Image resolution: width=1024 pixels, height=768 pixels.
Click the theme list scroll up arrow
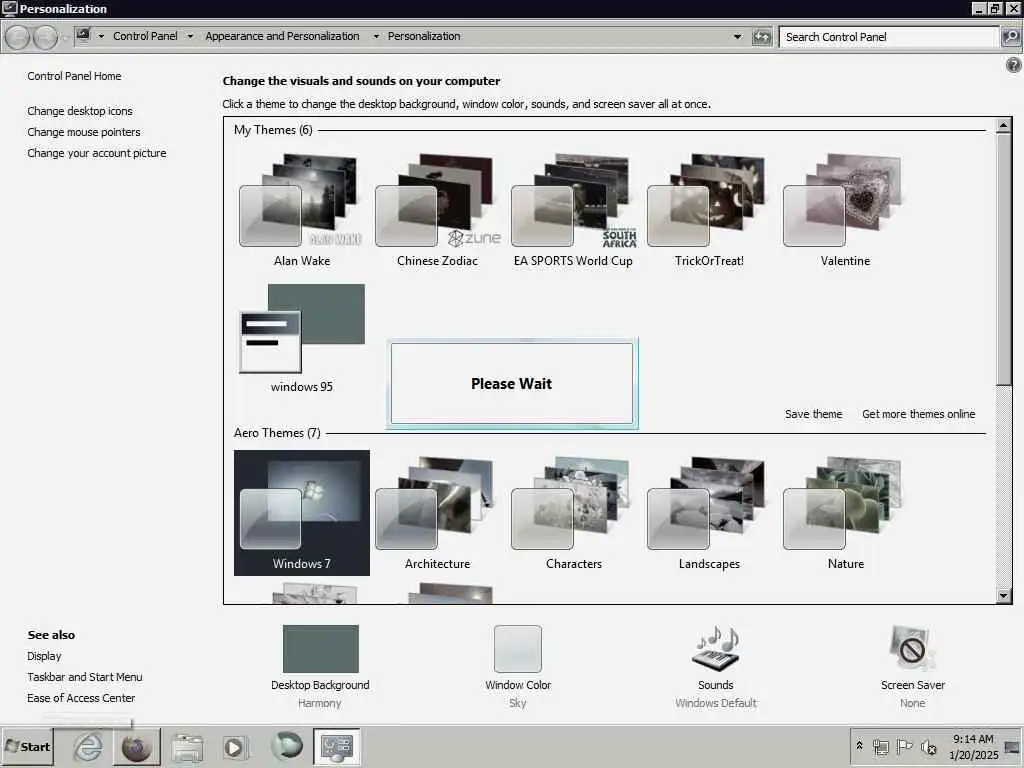[1004, 125]
